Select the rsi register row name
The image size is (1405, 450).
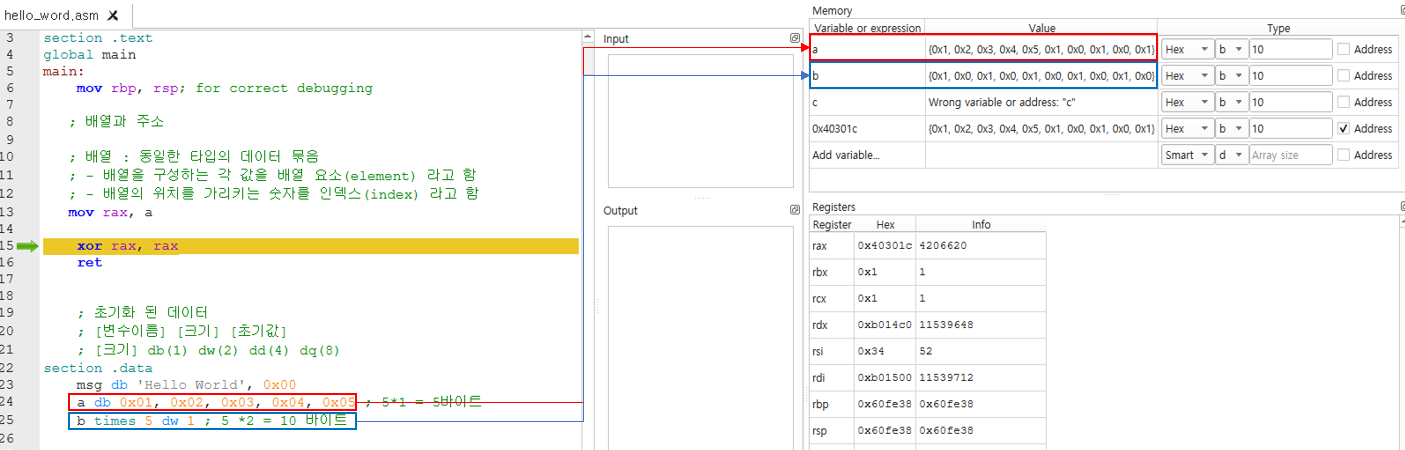[832, 351]
